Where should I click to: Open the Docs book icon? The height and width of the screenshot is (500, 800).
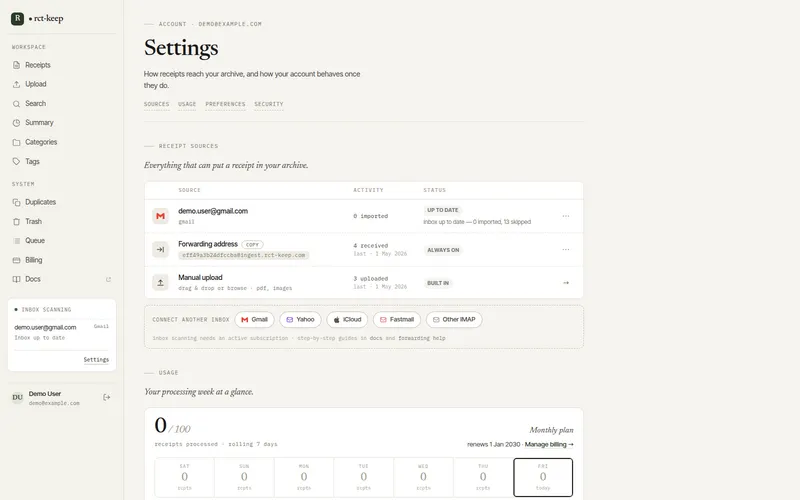(16, 279)
